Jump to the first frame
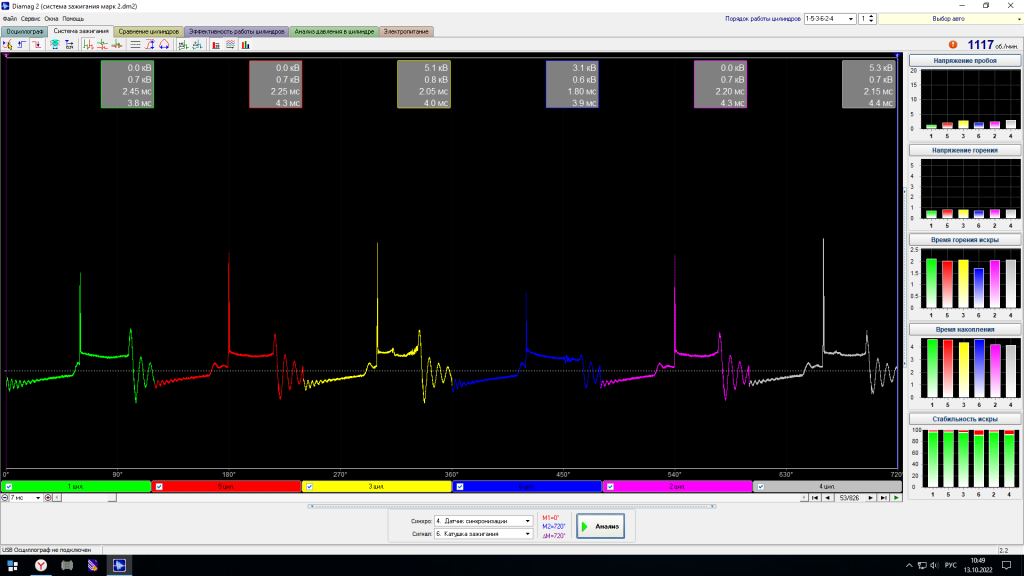1024x576 pixels. click(x=815, y=498)
